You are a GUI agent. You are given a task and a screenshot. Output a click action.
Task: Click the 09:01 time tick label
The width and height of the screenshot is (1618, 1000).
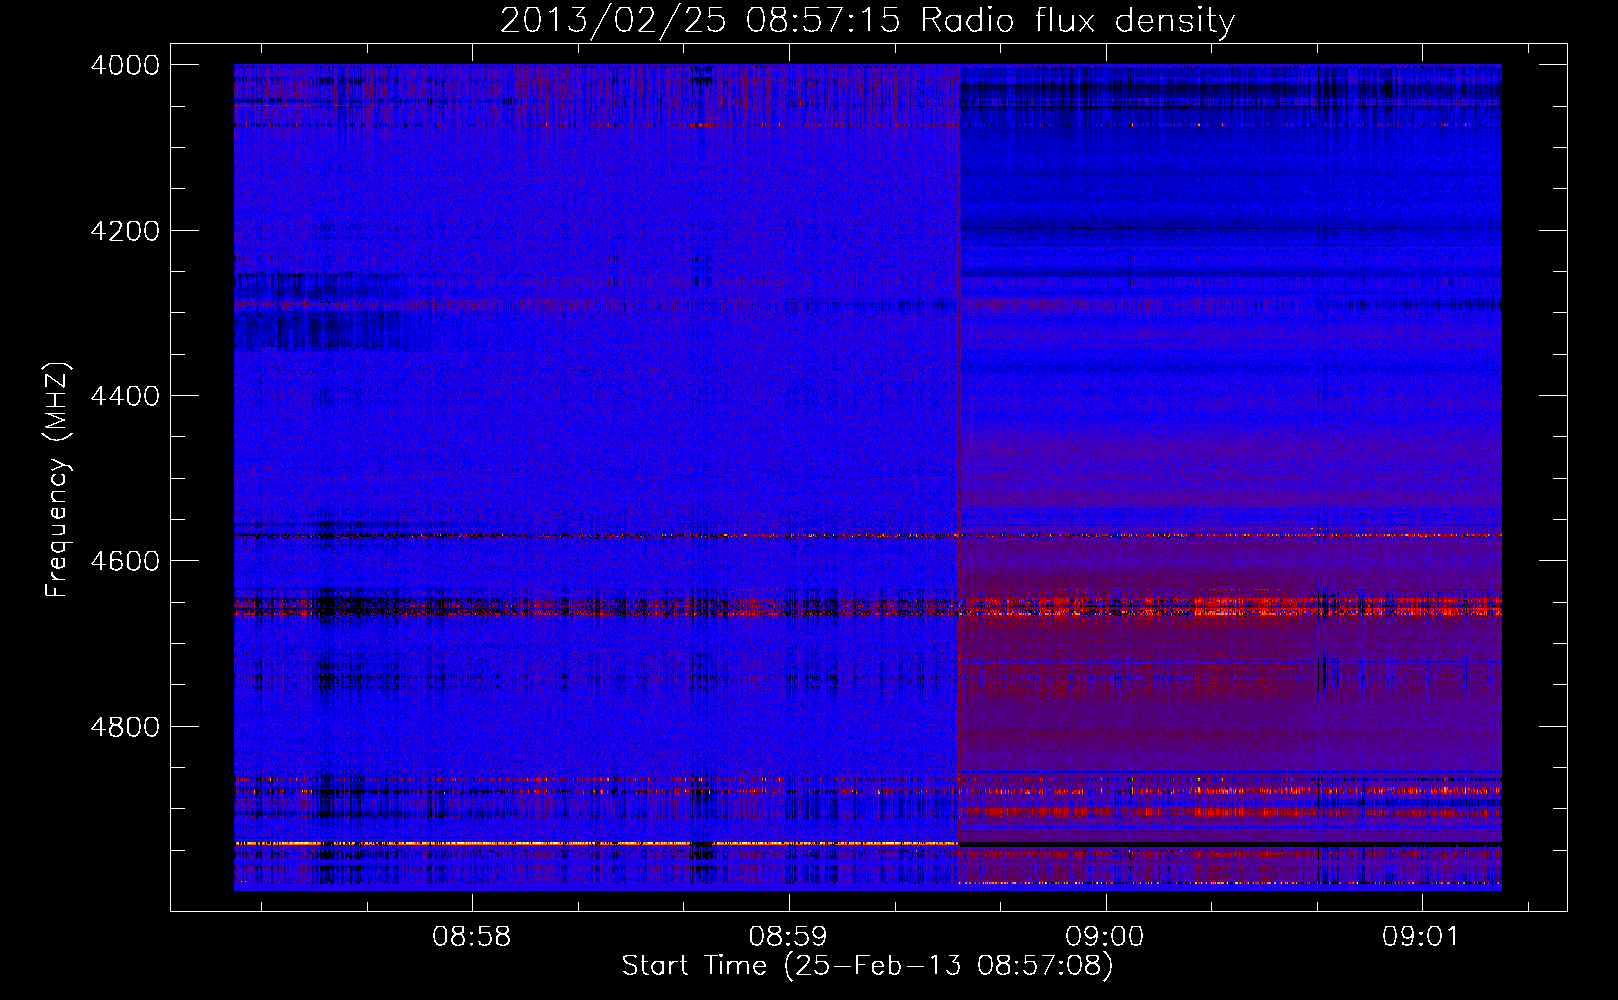coord(1421,937)
